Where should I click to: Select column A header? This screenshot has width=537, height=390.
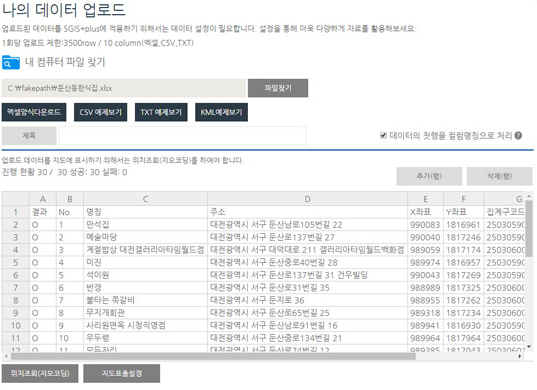[x=42, y=199]
